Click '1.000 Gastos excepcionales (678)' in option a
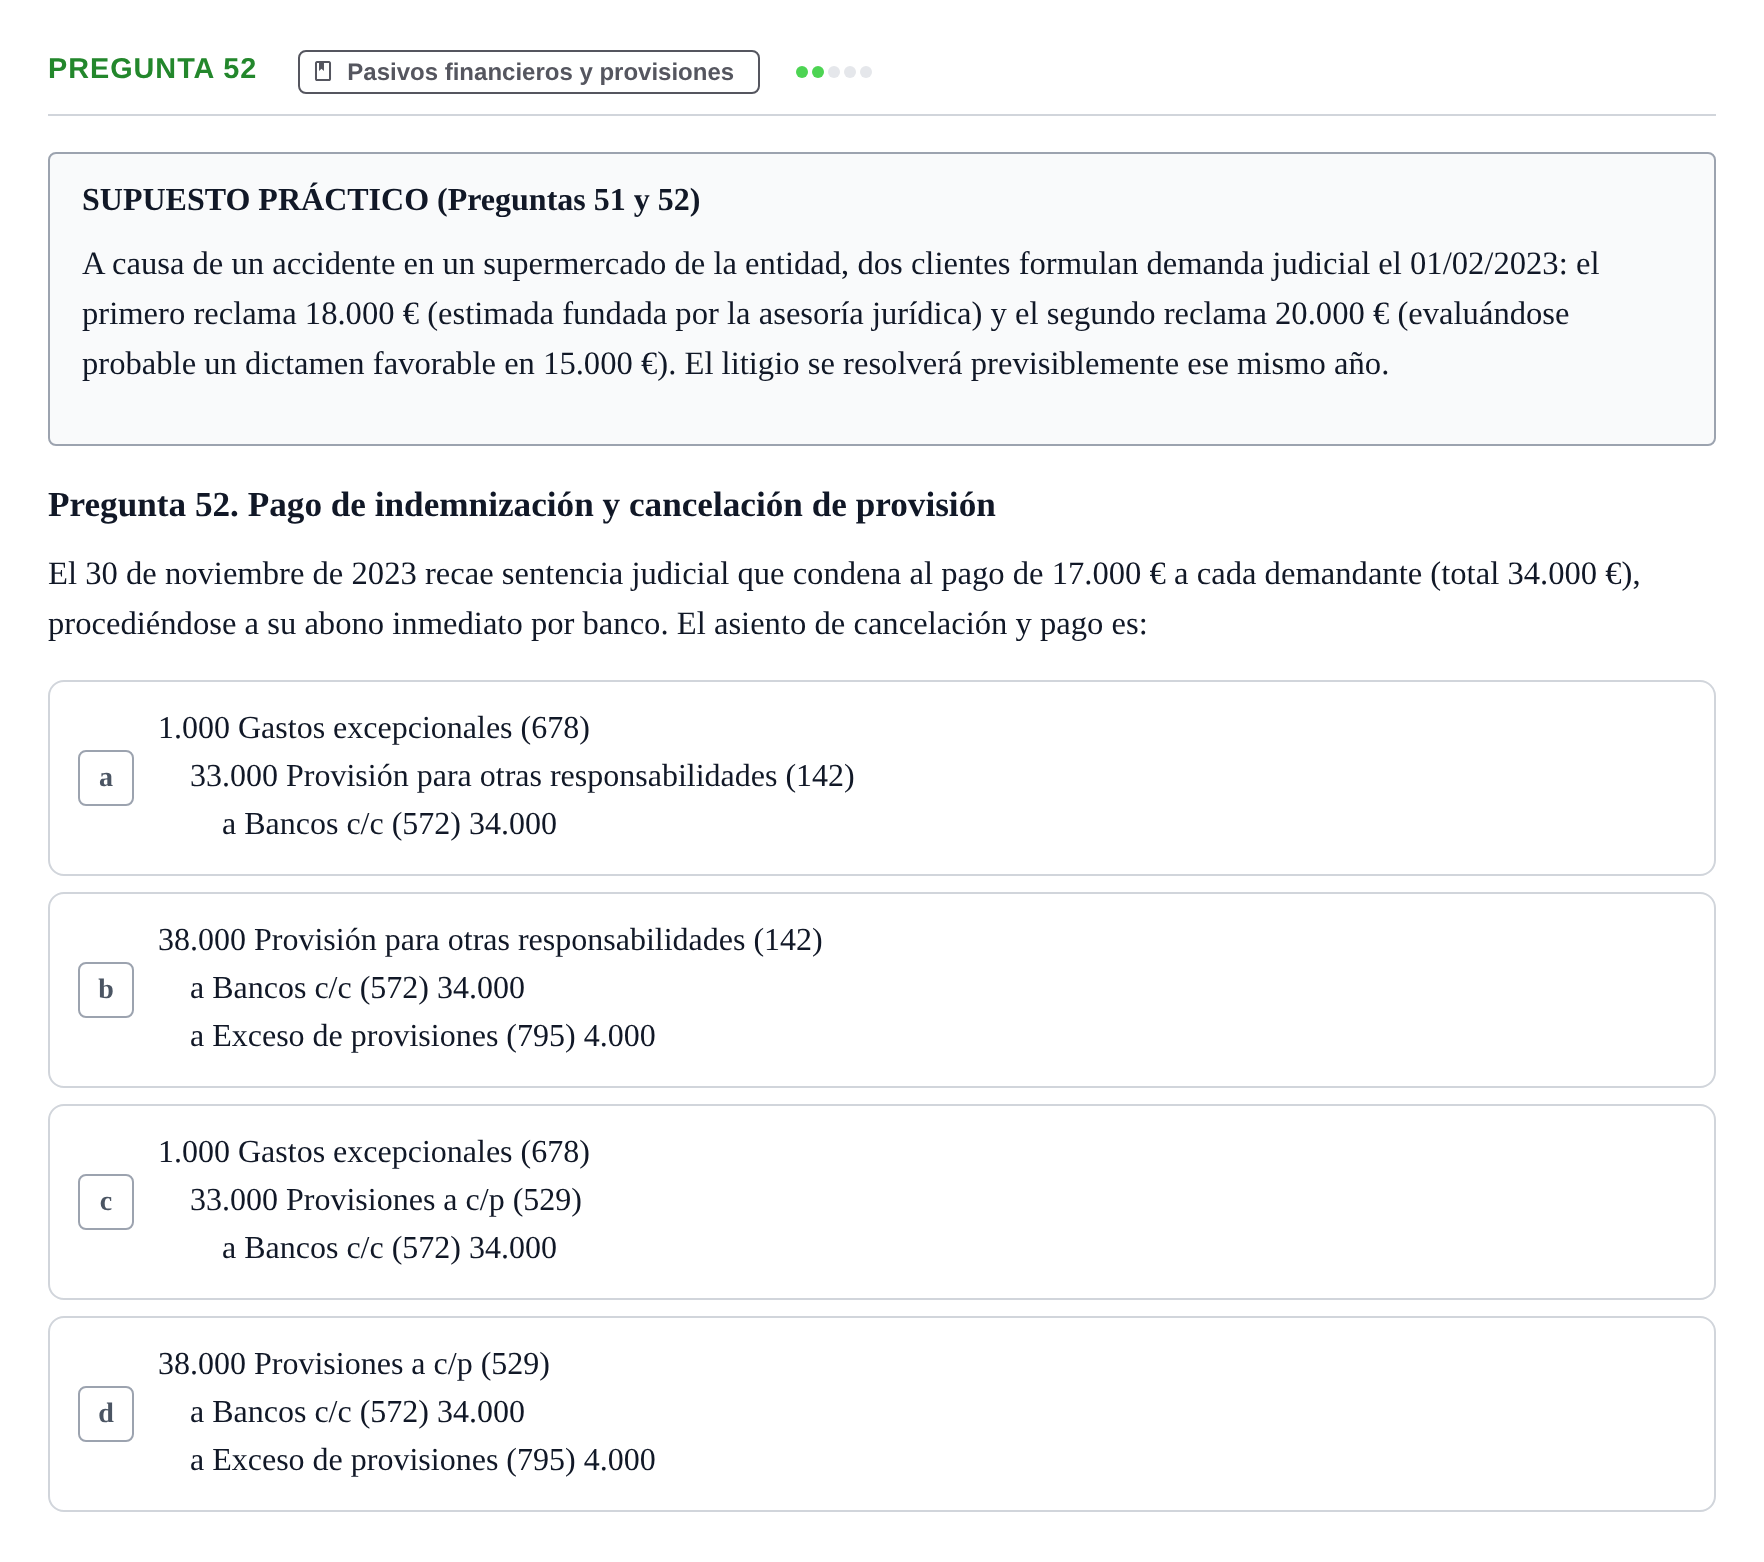This screenshot has height=1562, width=1764. click(x=374, y=728)
